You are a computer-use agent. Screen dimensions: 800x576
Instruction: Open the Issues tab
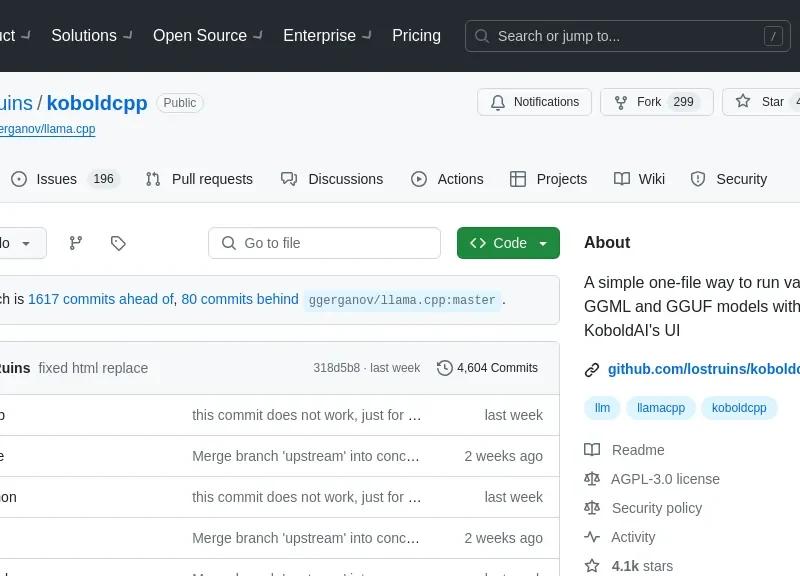click(x=64, y=179)
